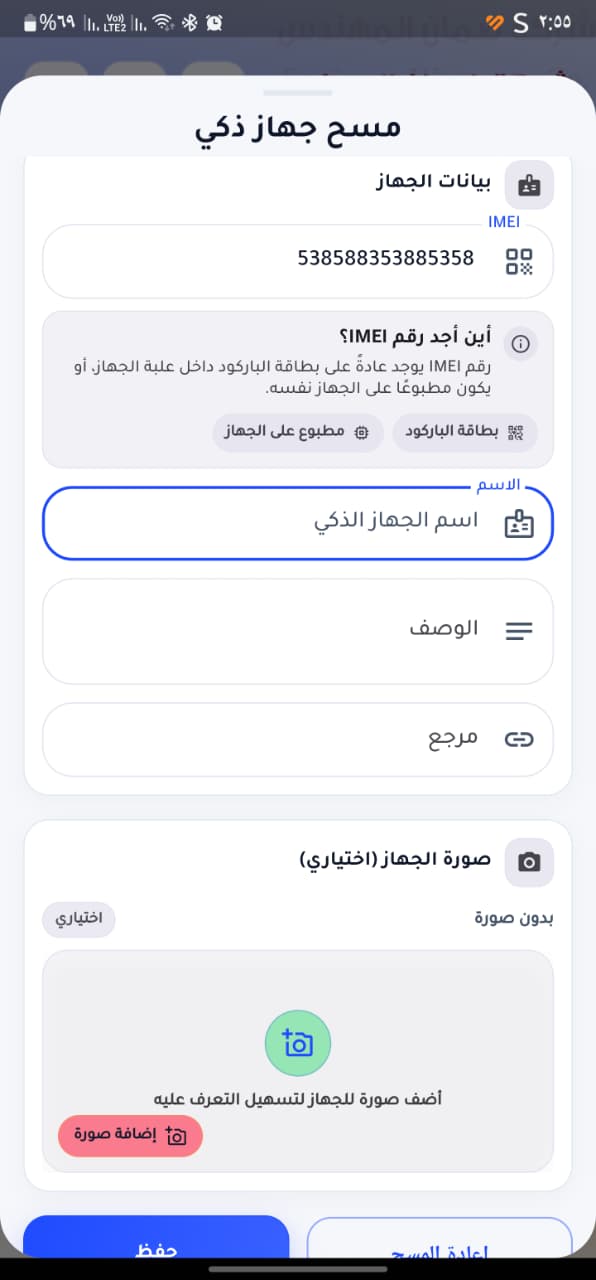
Task: Tap the green add-photo camera icon
Action: point(297,1043)
